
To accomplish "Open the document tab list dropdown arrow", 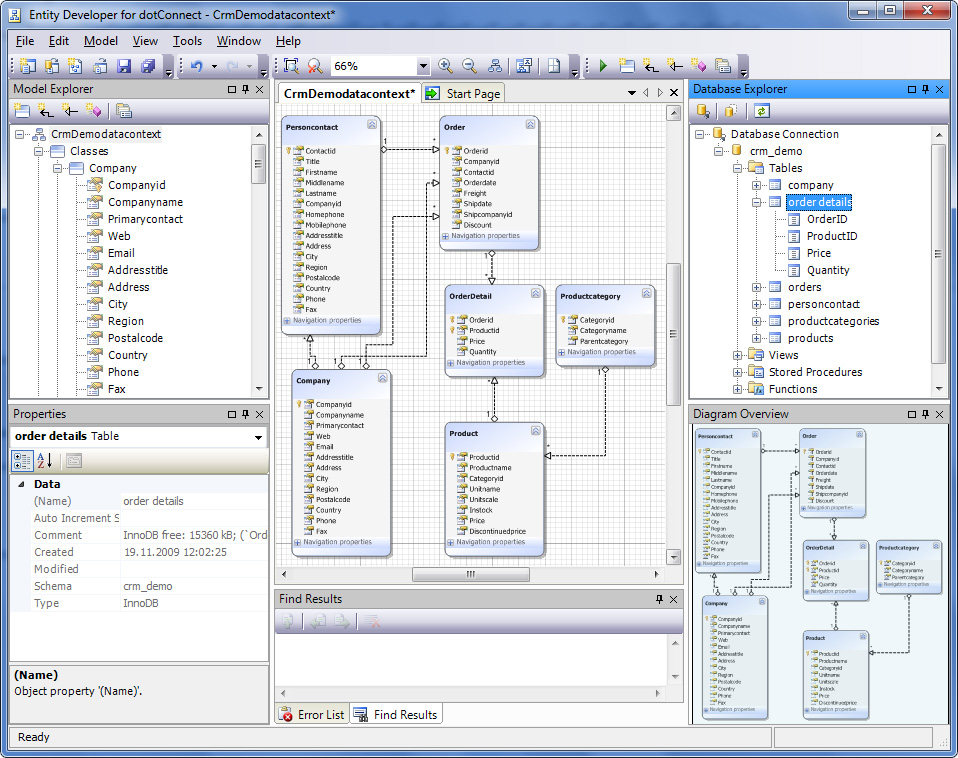I will [632, 93].
